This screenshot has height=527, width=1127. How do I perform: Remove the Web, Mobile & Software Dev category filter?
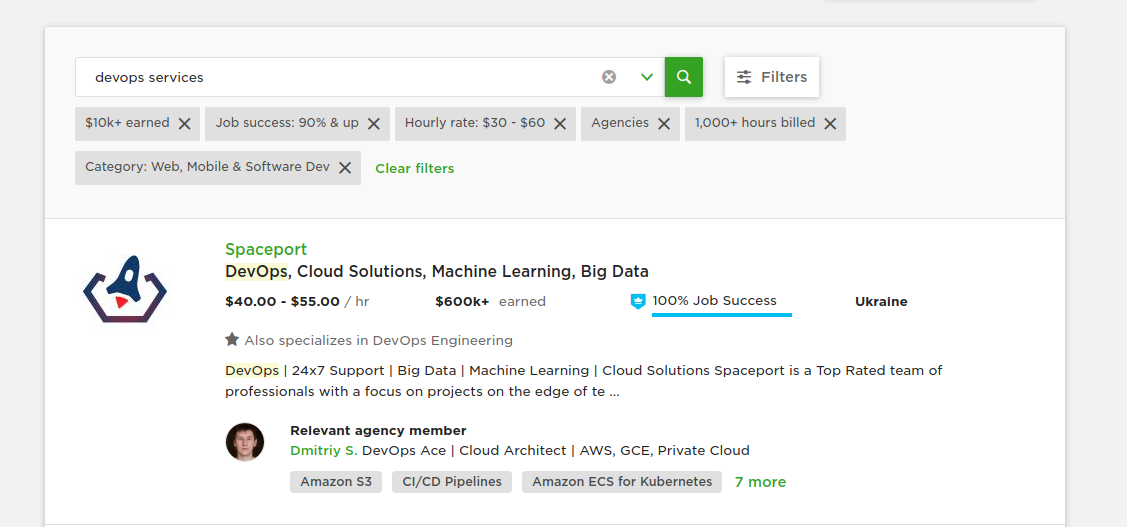345,168
